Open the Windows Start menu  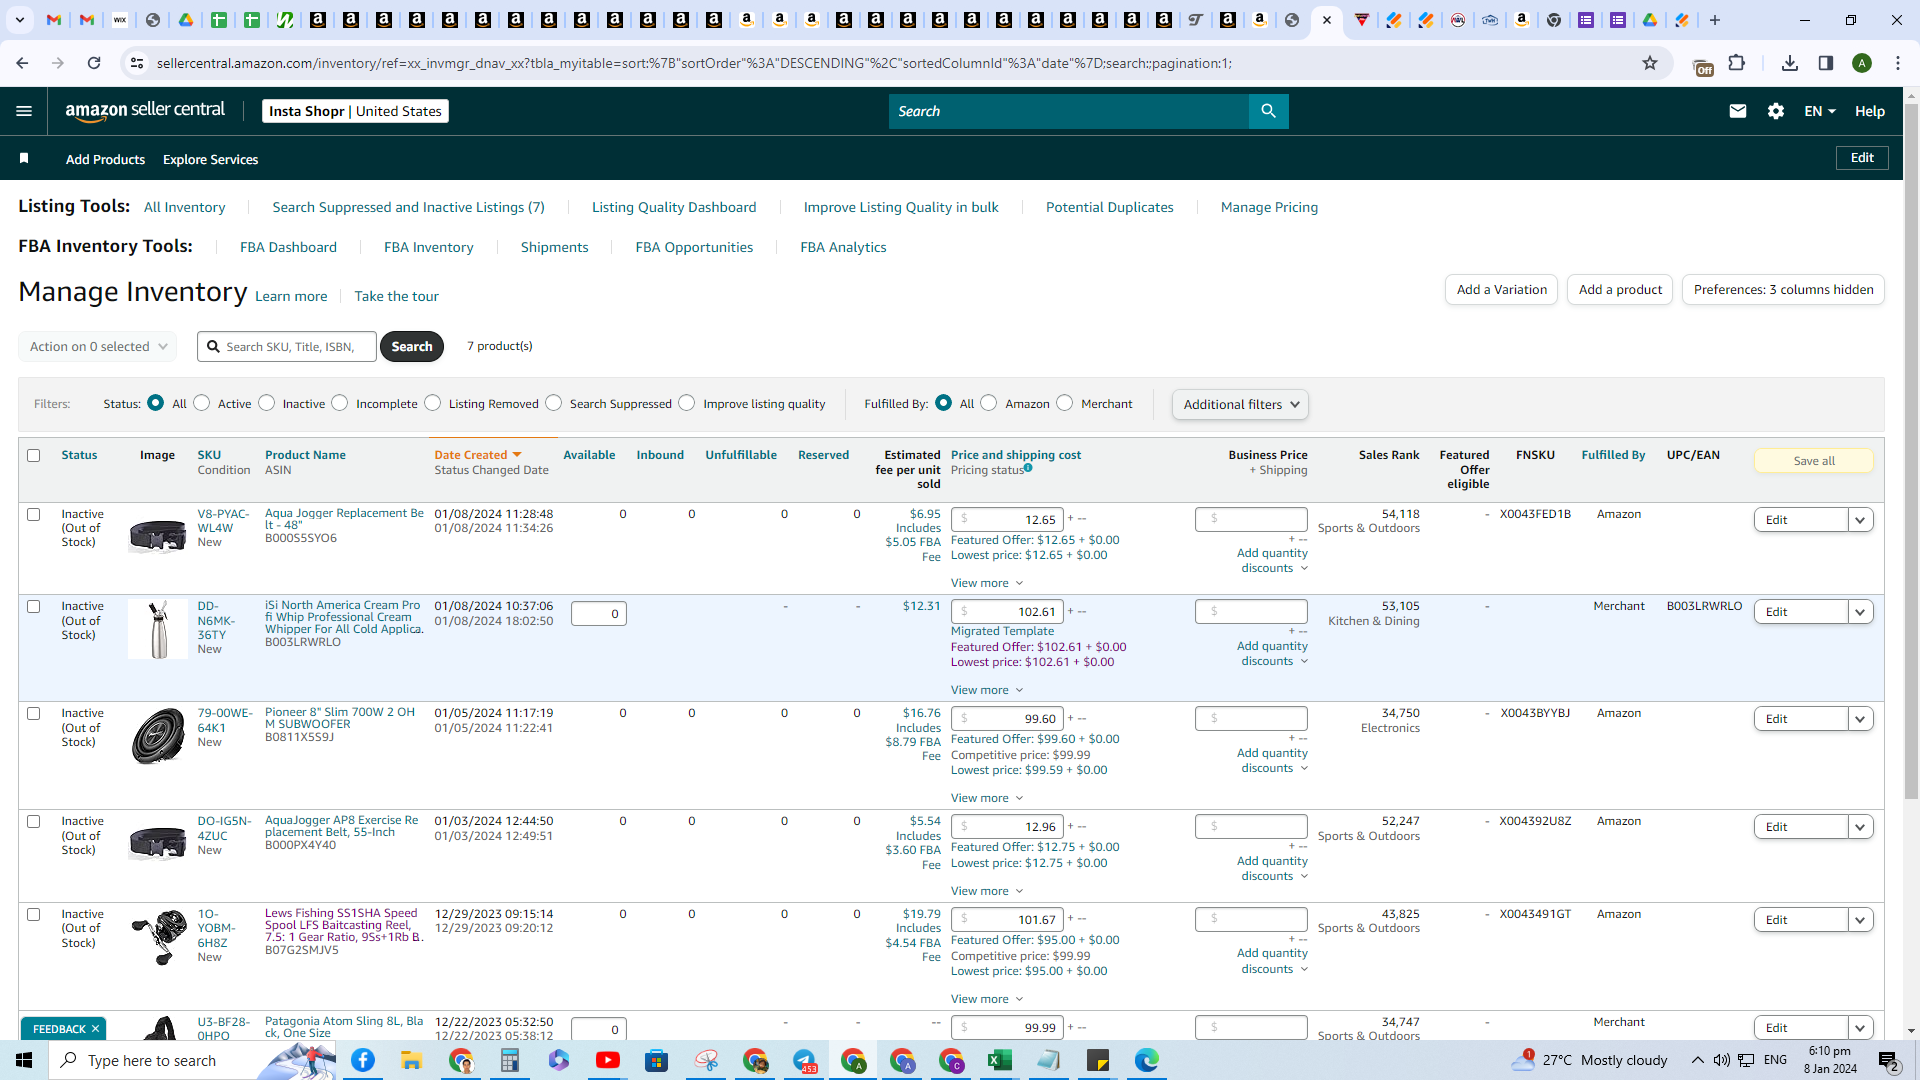pyautogui.click(x=24, y=1060)
